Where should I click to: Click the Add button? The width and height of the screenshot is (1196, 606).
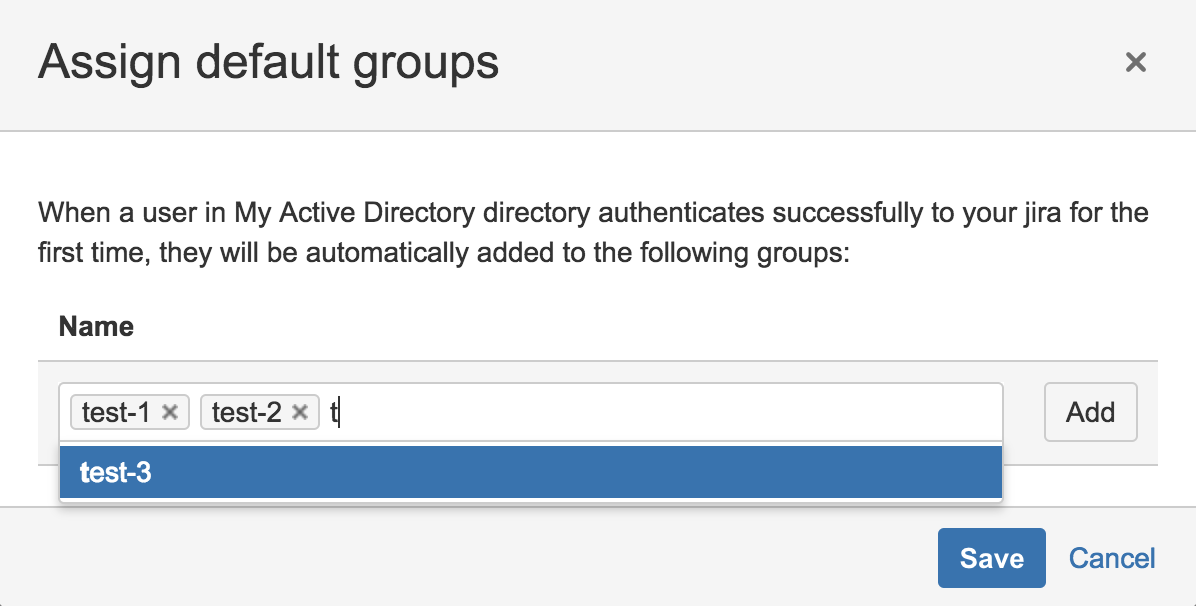click(1090, 411)
